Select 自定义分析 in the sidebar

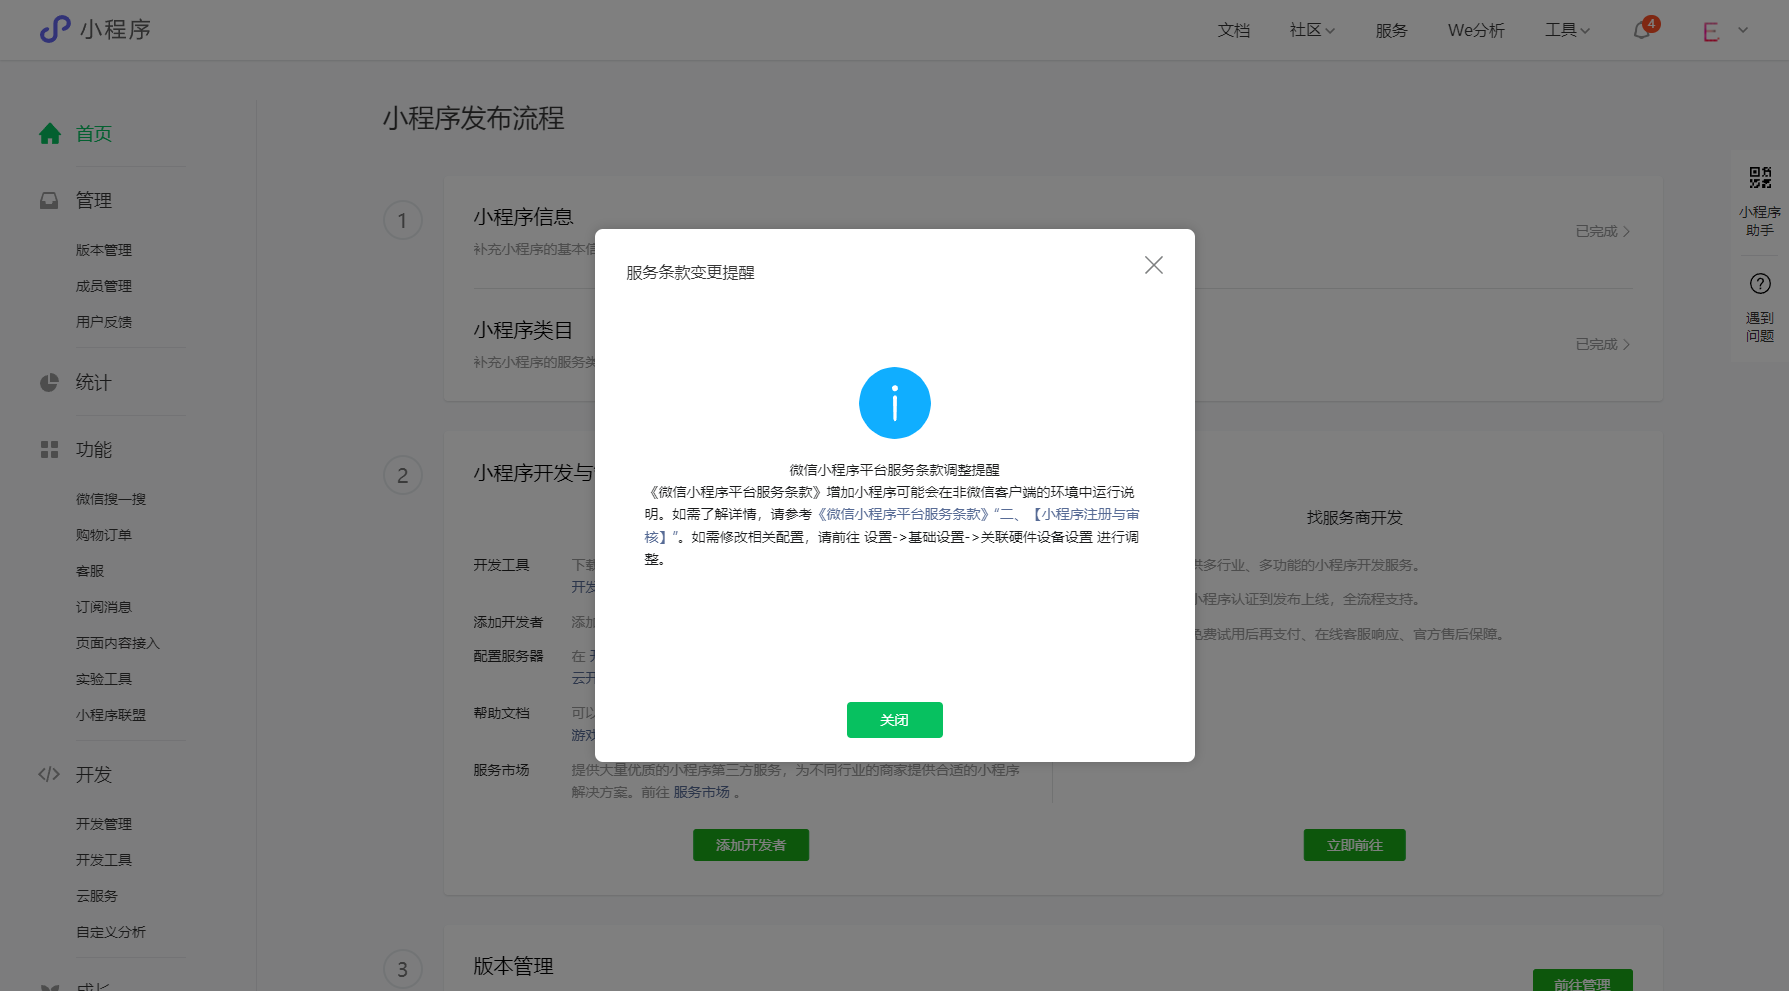[111, 932]
